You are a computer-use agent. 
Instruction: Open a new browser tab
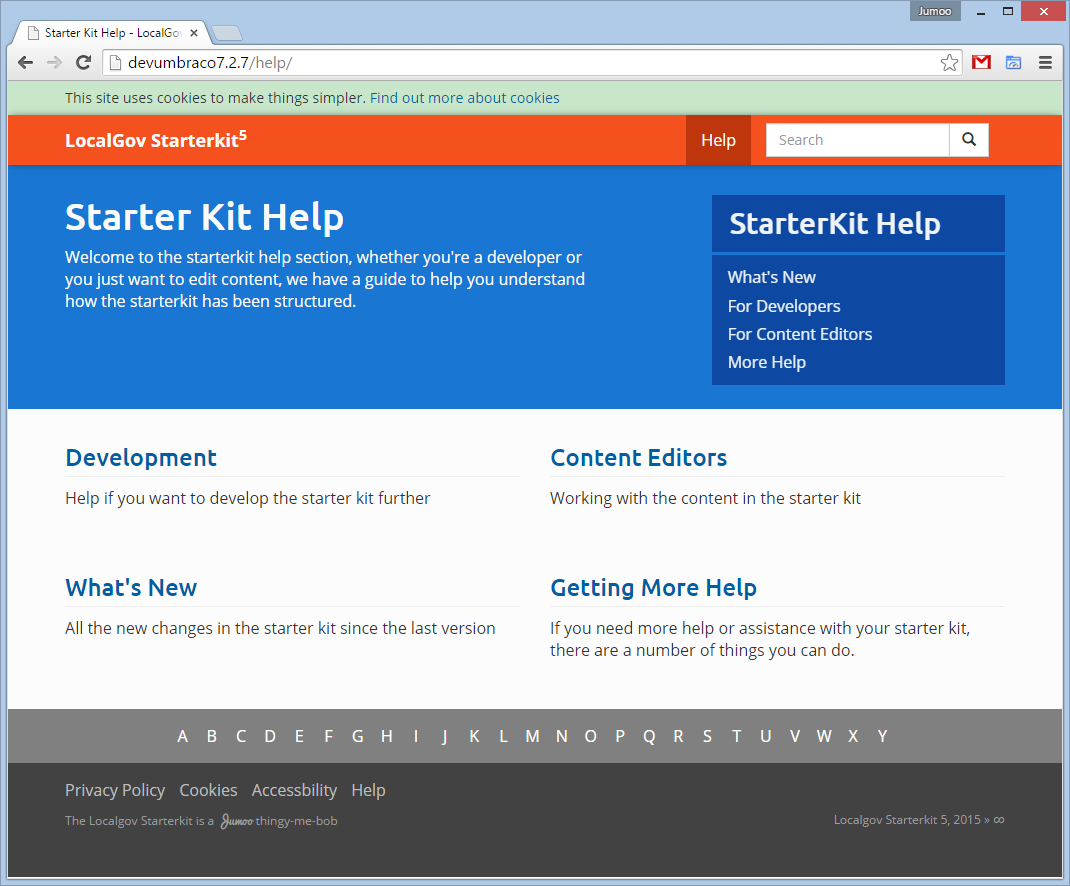point(227,33)
